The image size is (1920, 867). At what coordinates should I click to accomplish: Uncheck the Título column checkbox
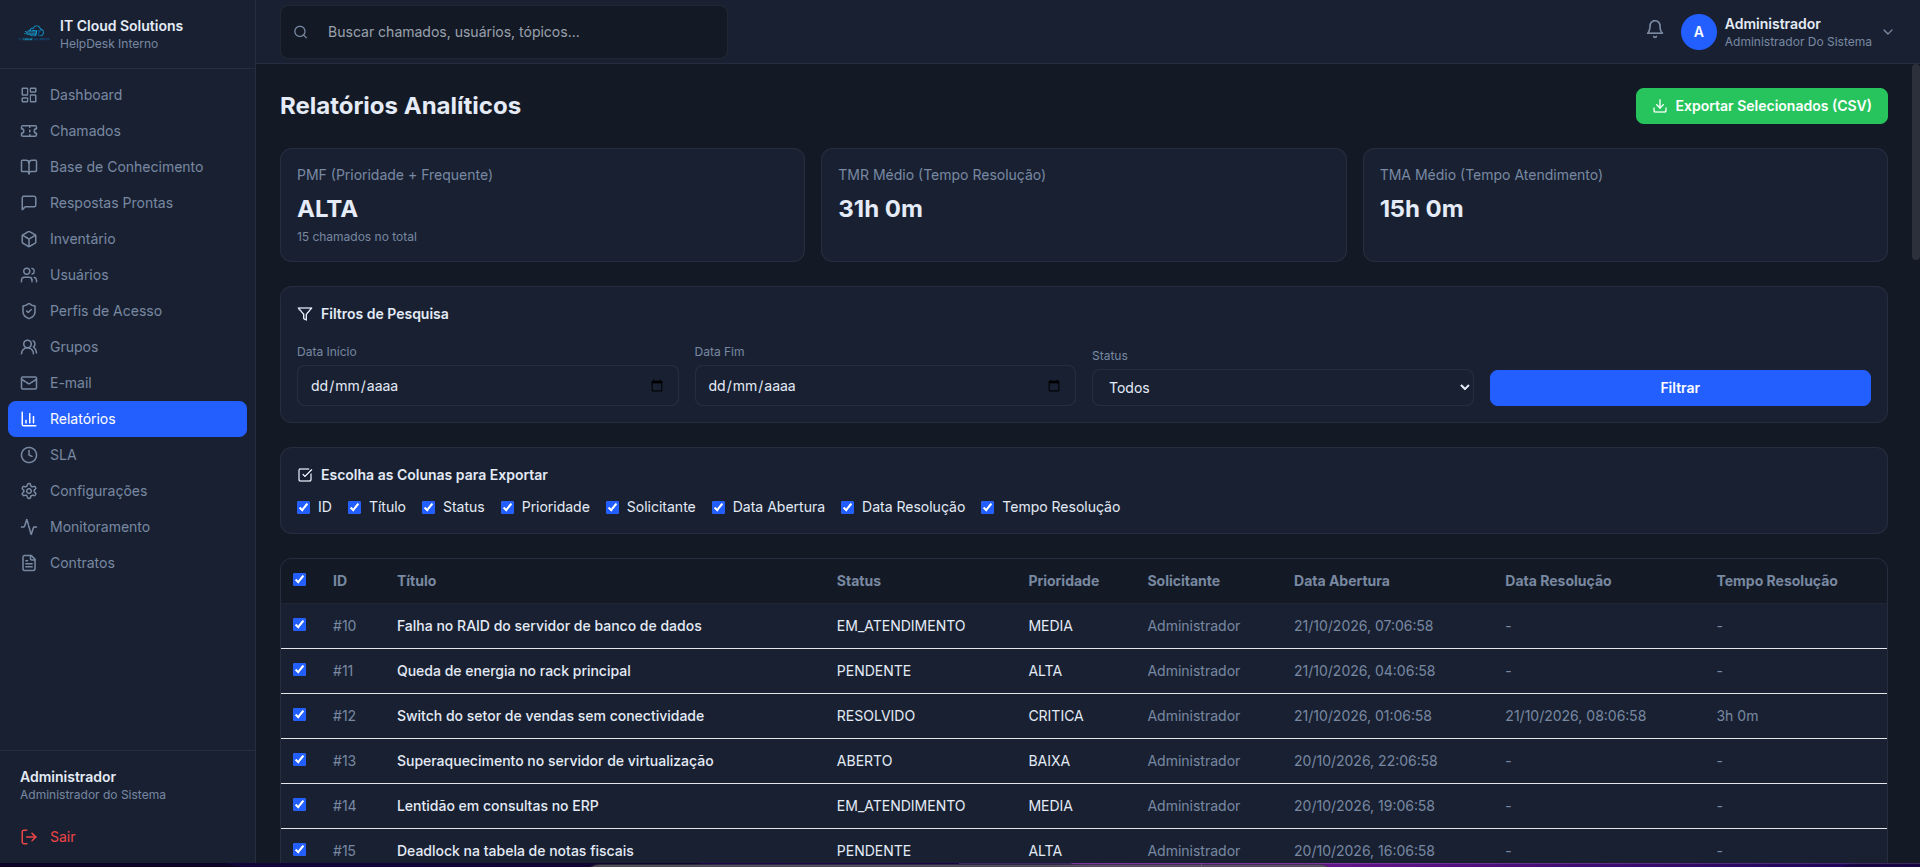point(354,507)
